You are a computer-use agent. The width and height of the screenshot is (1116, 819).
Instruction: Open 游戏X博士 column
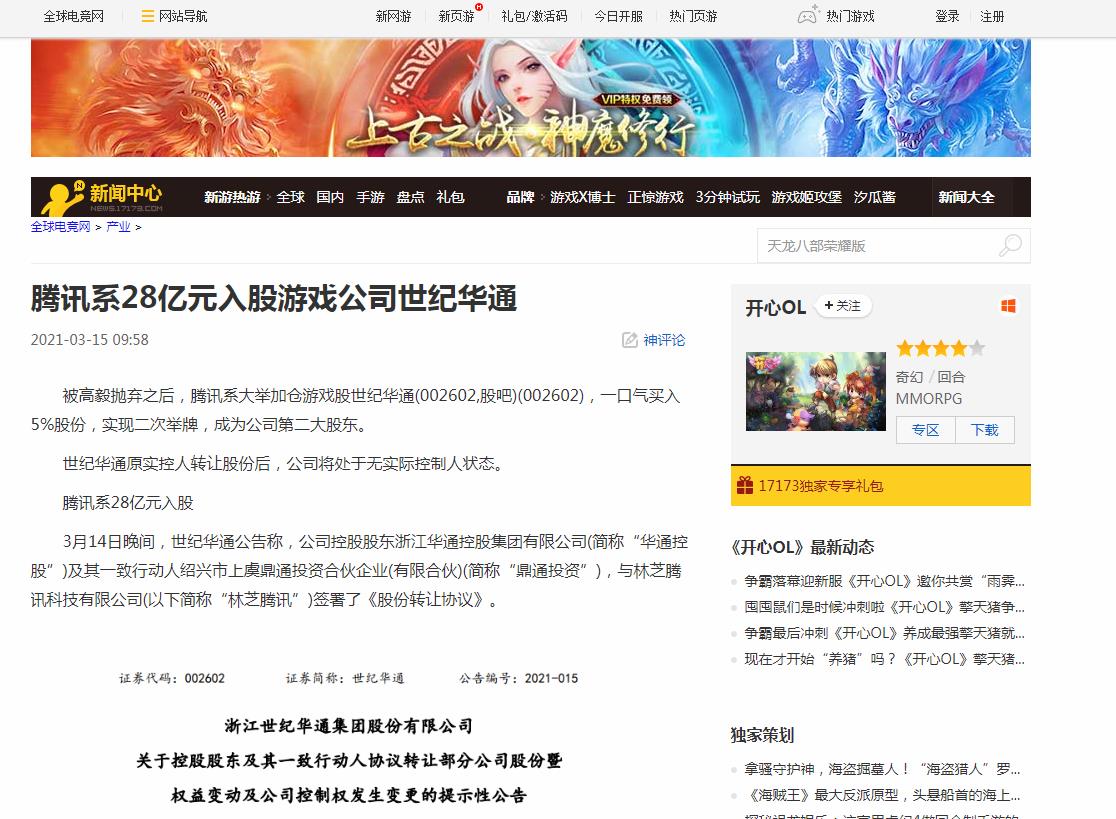click(582, 197)
